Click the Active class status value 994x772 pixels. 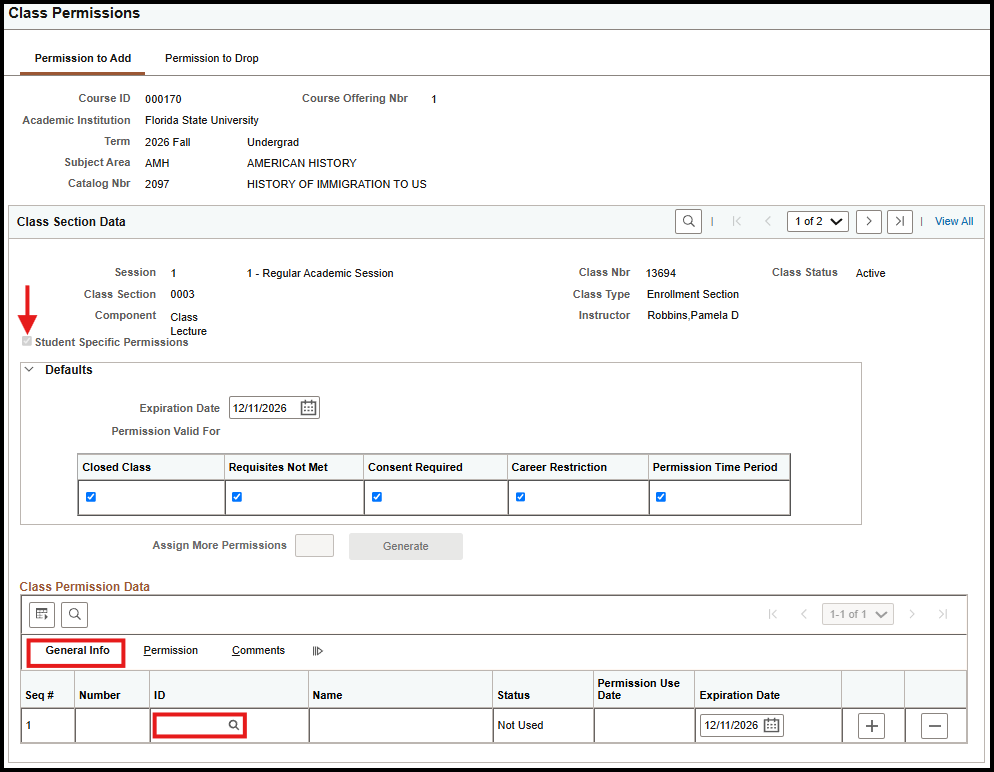click(x=870, y=273)
